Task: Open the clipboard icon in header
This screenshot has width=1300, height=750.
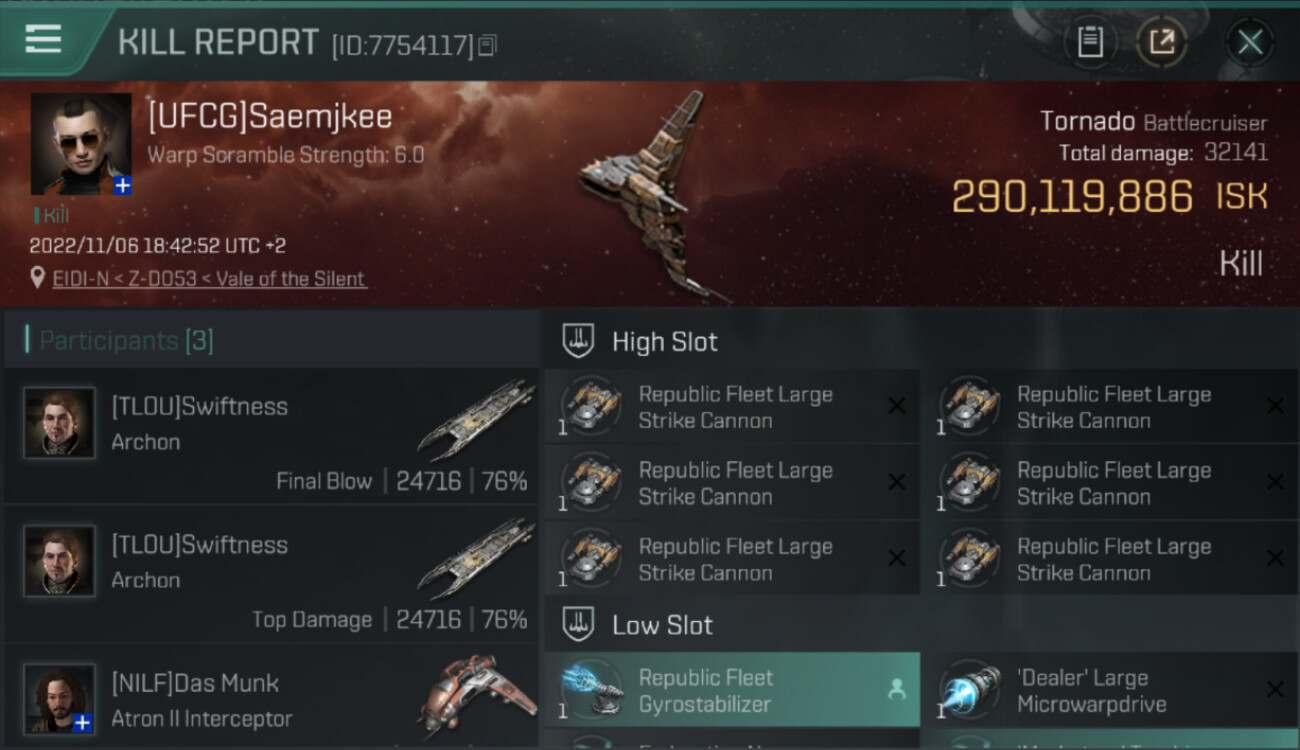Action: [x=1090, y=42]
